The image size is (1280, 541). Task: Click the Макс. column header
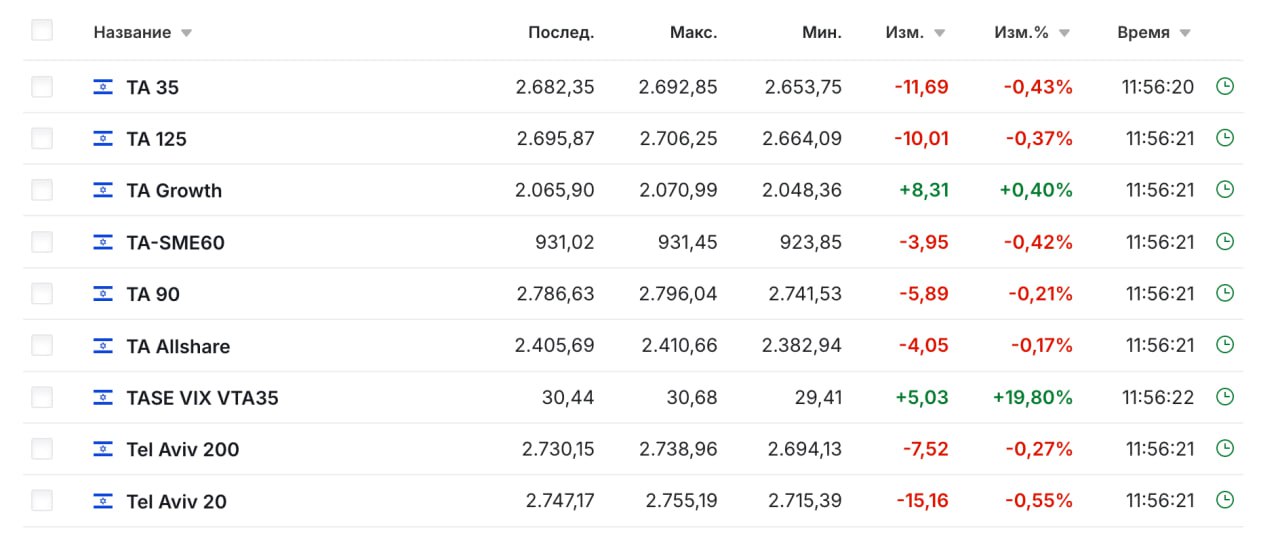[x=693, y=32]
